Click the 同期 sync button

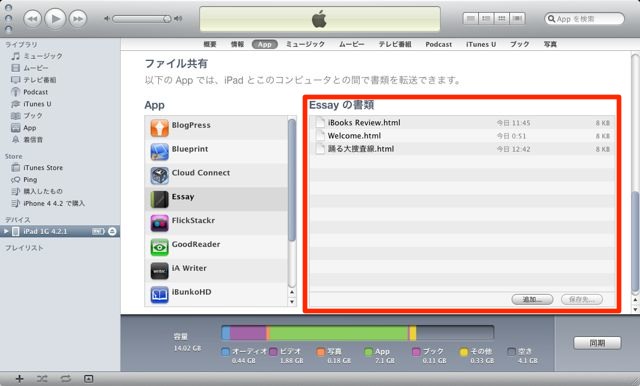(597, 343)
